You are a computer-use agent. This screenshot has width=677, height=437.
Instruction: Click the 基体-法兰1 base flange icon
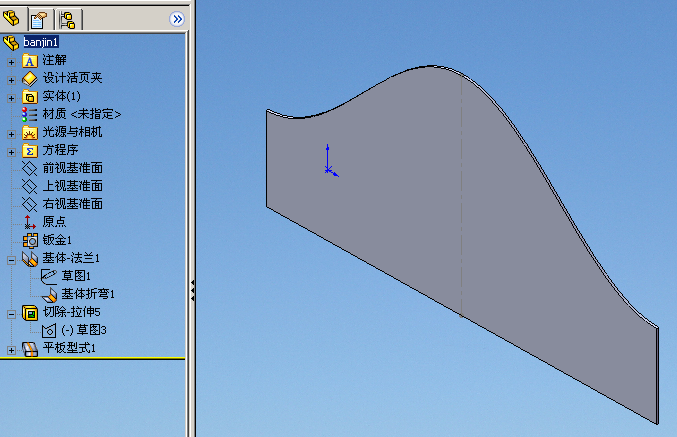point(30,259)
